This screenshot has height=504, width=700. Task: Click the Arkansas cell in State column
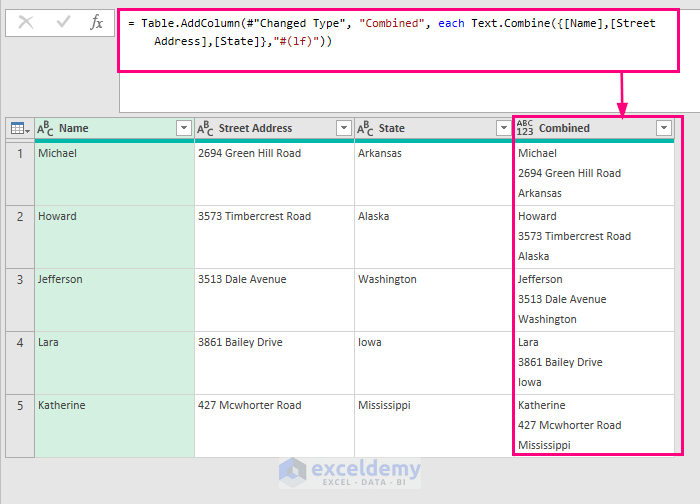[x=434, y=174]
